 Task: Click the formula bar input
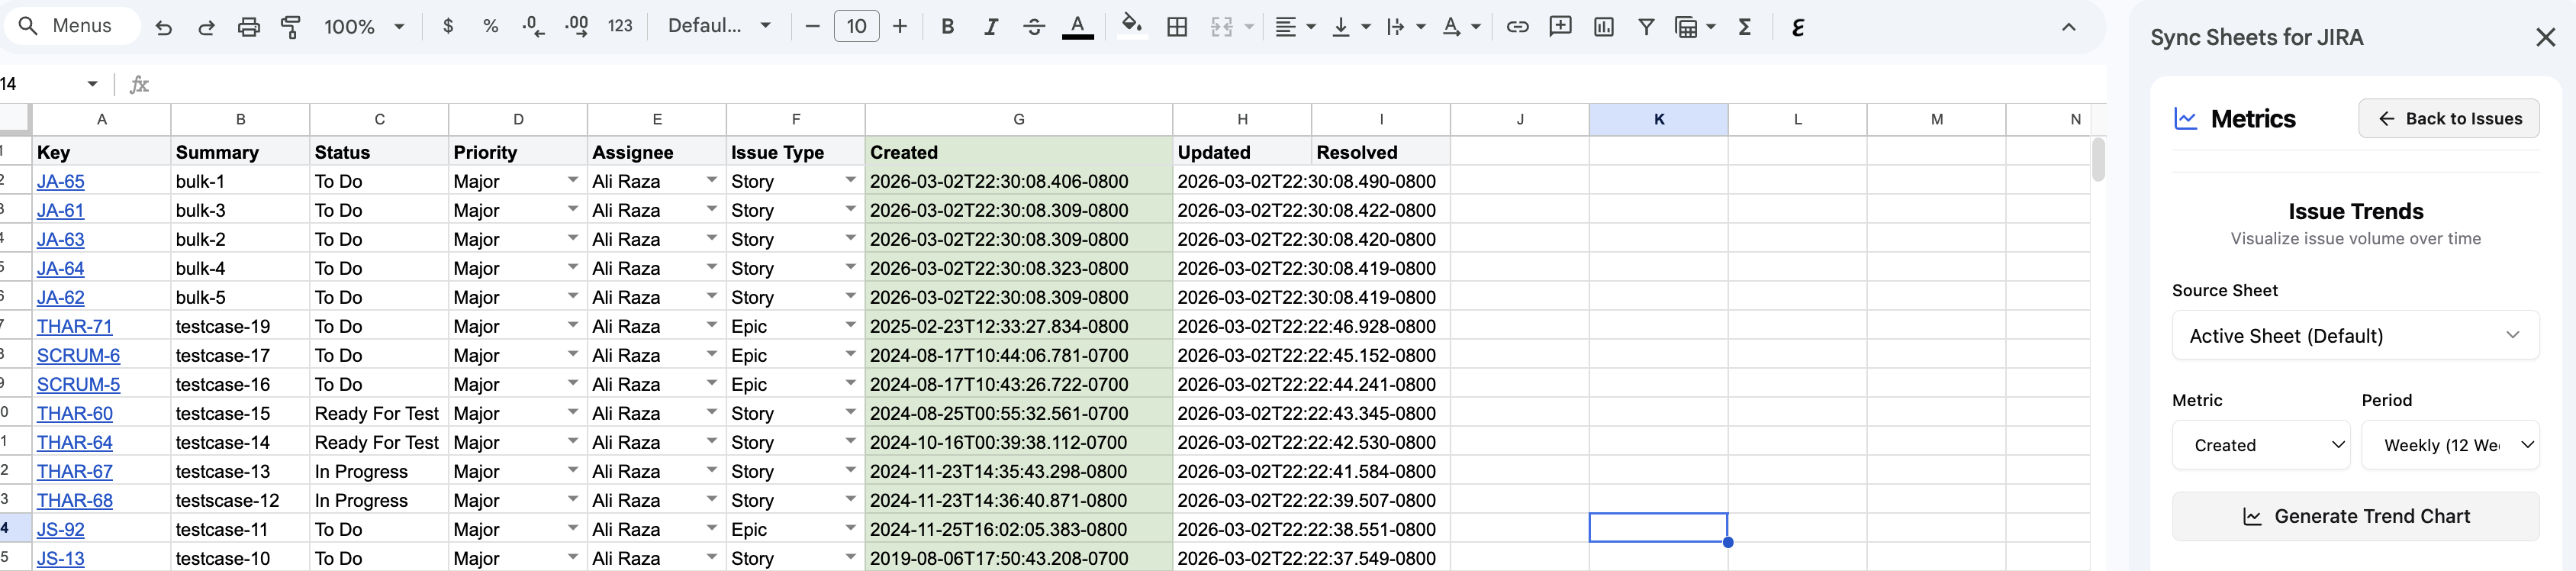(x=1130, y=84)
